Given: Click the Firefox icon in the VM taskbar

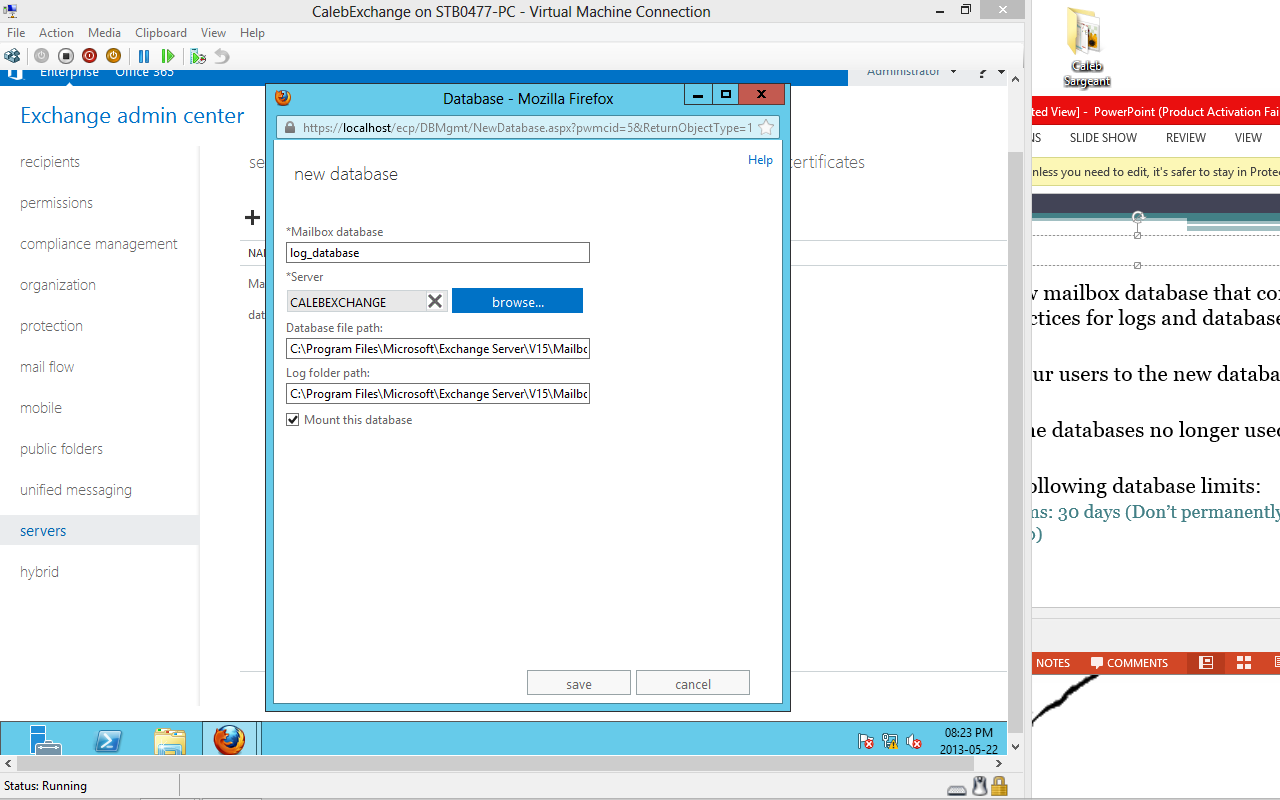Looking at the screenshot, I should click(x=229, y=740).
